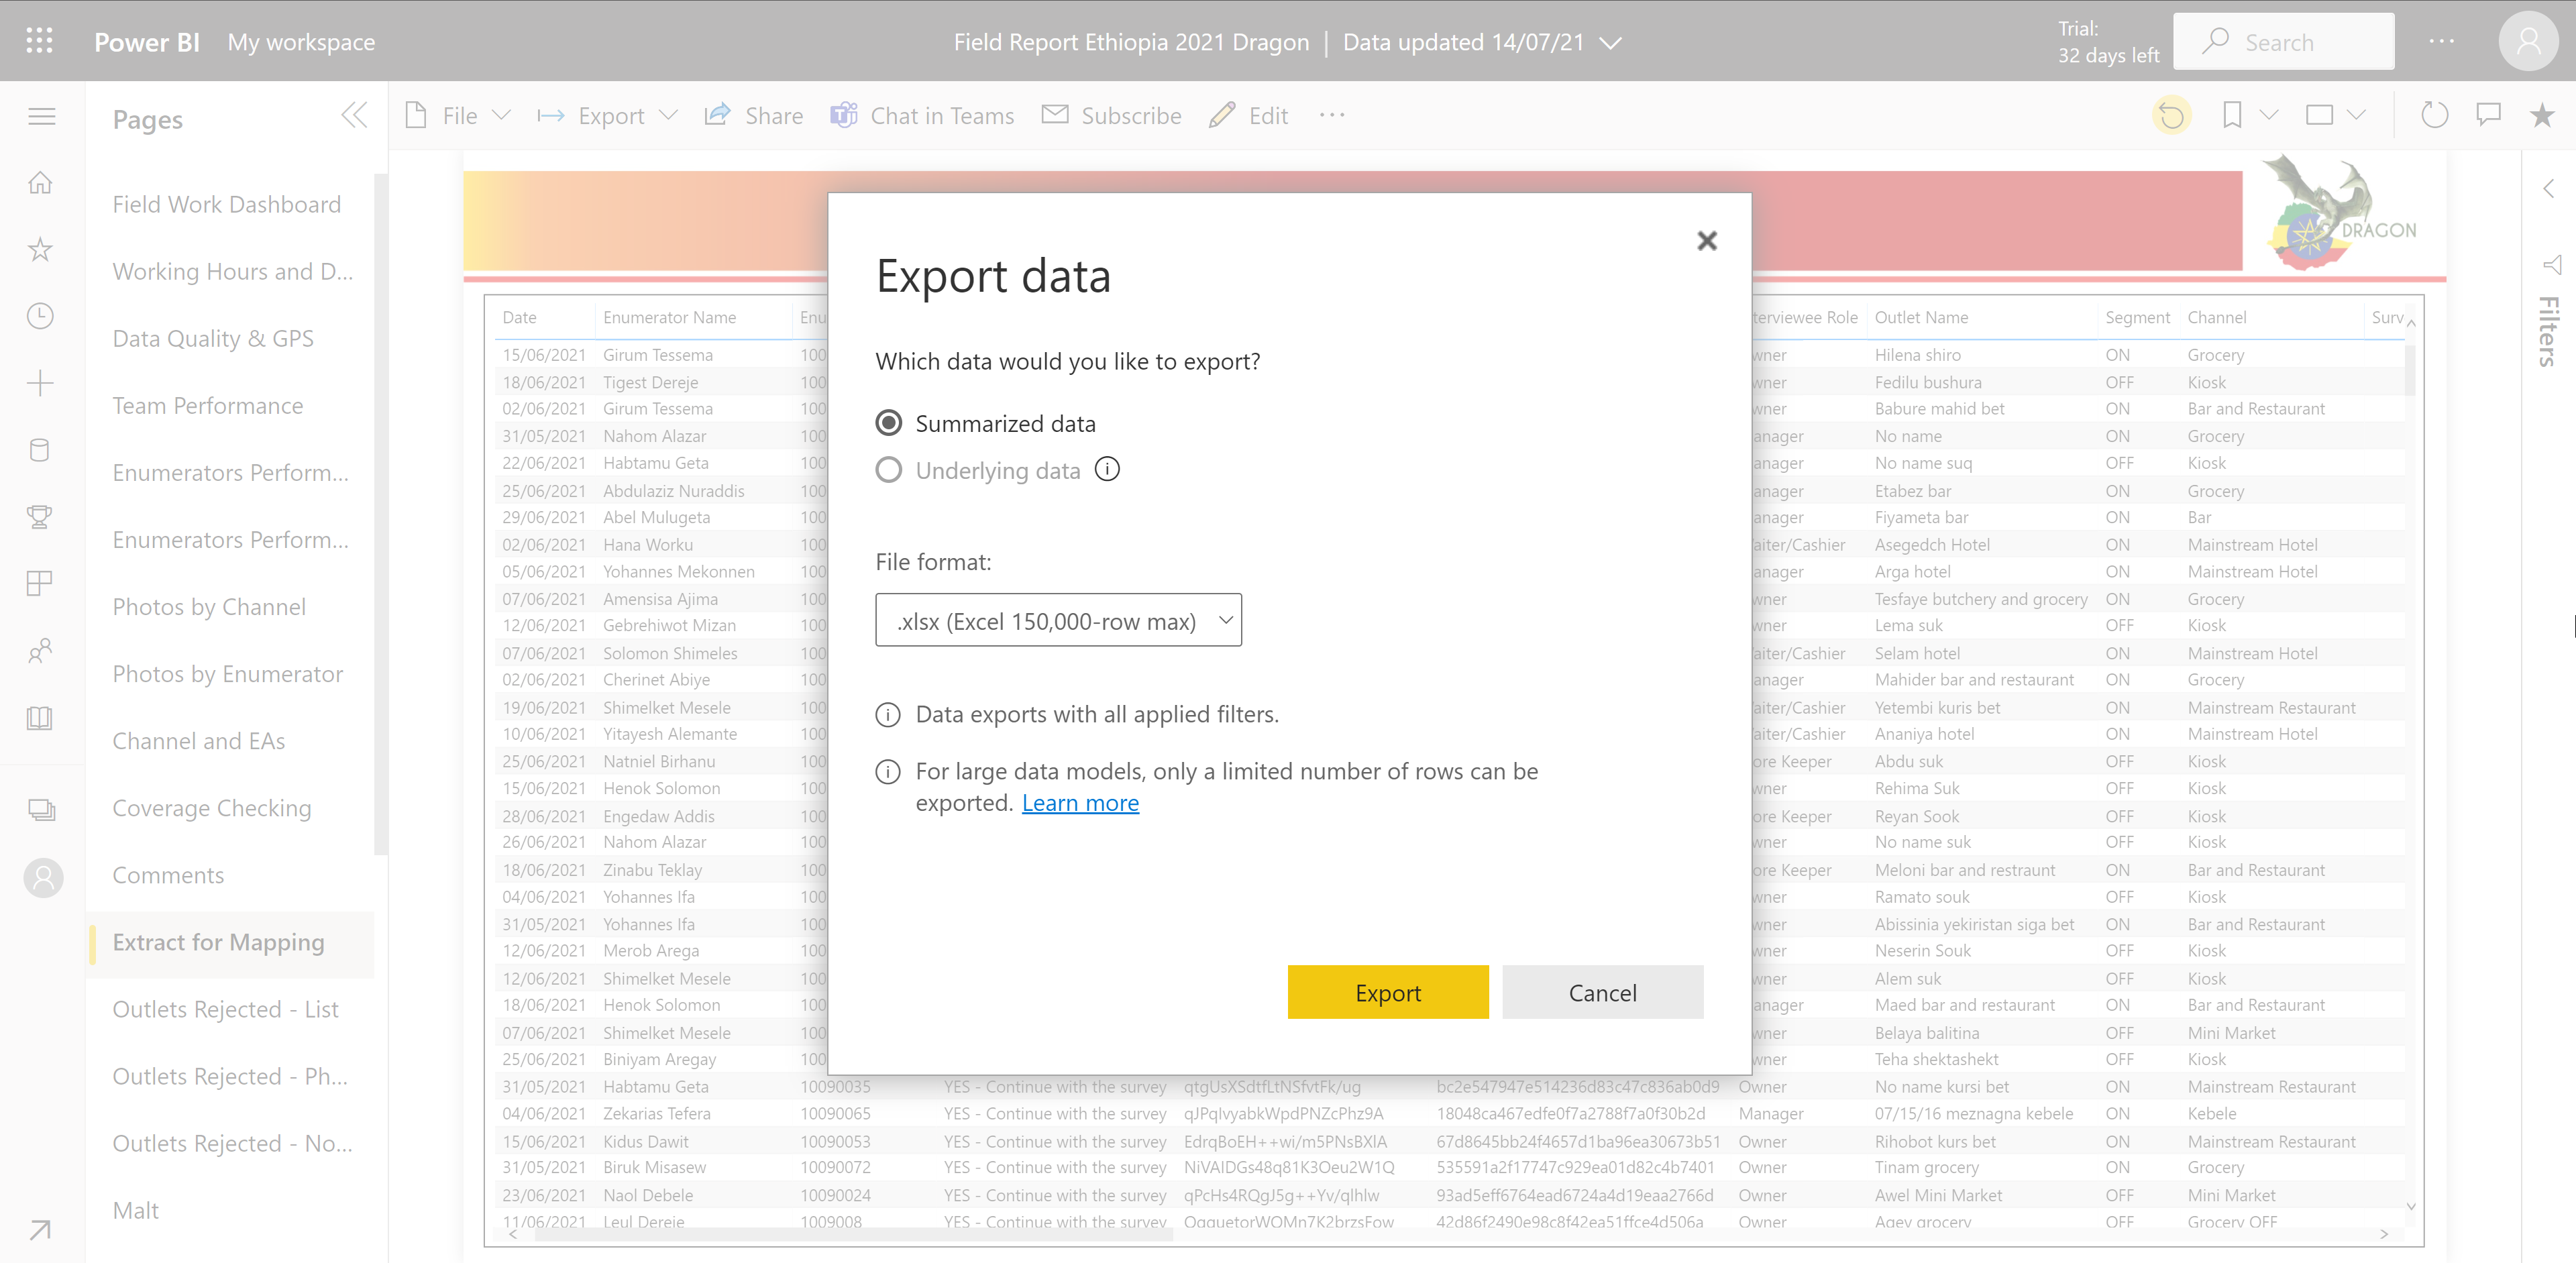Open Shared with me people icon
This screenshot has width=2576, height=1263.
(x=40, y=651)
